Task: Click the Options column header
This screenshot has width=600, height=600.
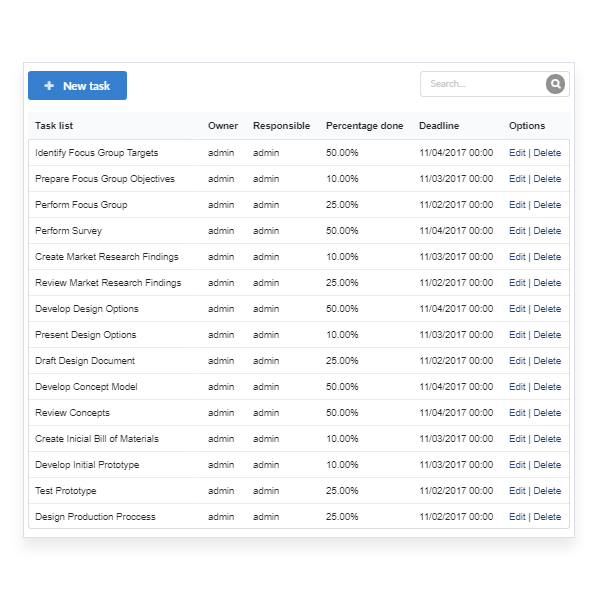Action: click(527, 126)
